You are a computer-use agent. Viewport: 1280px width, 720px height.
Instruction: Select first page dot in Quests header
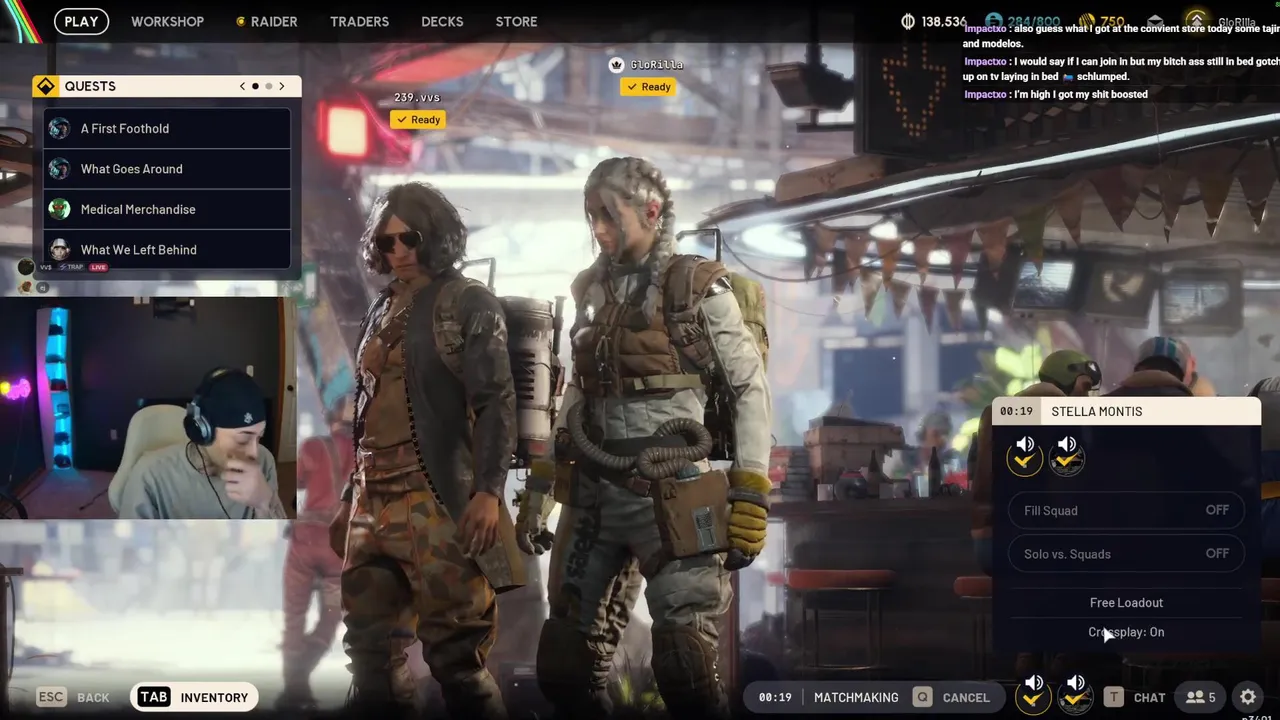[x=255, y=86]
